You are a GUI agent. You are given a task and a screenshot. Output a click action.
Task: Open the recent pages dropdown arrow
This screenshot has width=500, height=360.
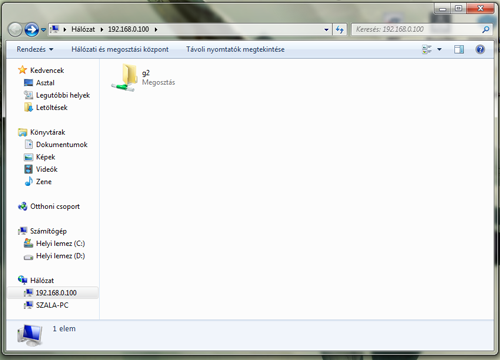click(x=43, y=30)
